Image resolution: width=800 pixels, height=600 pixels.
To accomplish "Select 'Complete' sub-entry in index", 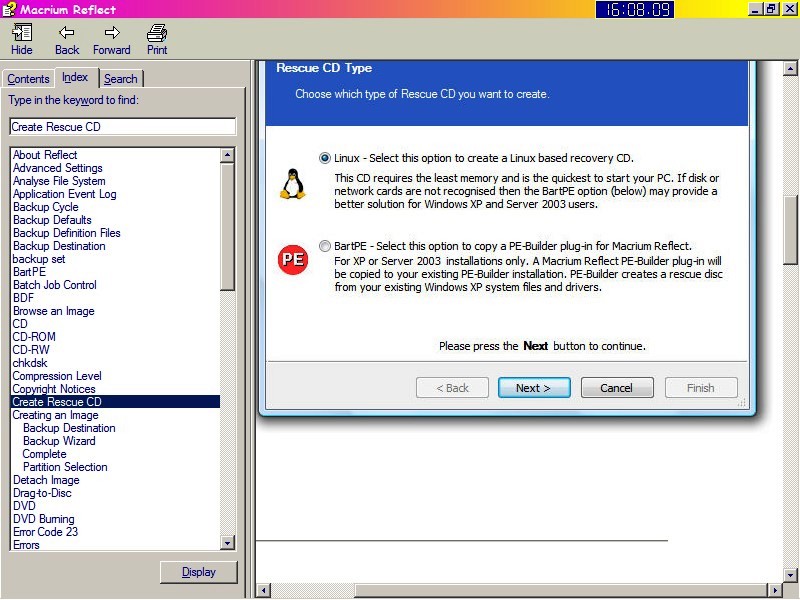I will [x=44, y=454].
